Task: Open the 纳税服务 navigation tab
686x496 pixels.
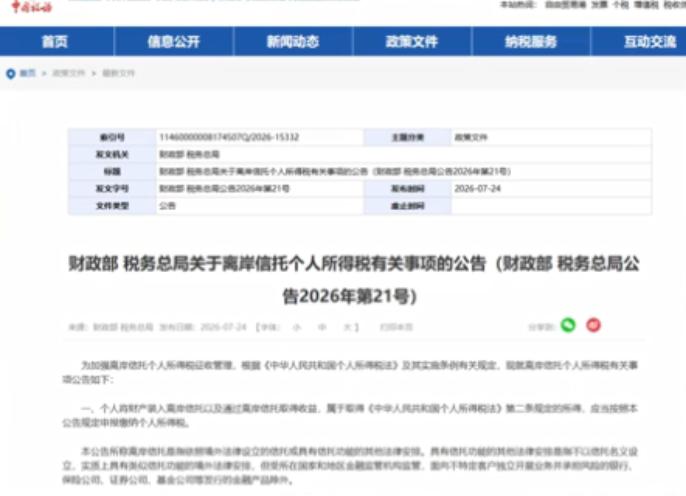Action: [531, 42]
